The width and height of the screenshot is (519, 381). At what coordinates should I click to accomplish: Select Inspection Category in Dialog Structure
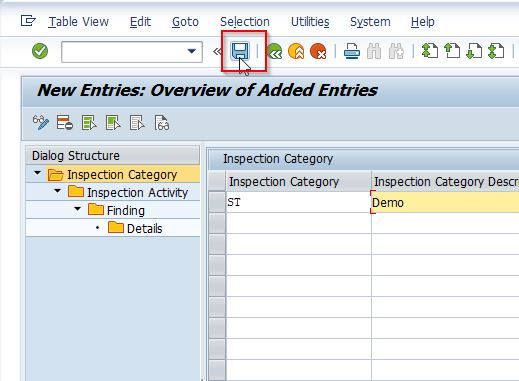(x=122, y=175)
